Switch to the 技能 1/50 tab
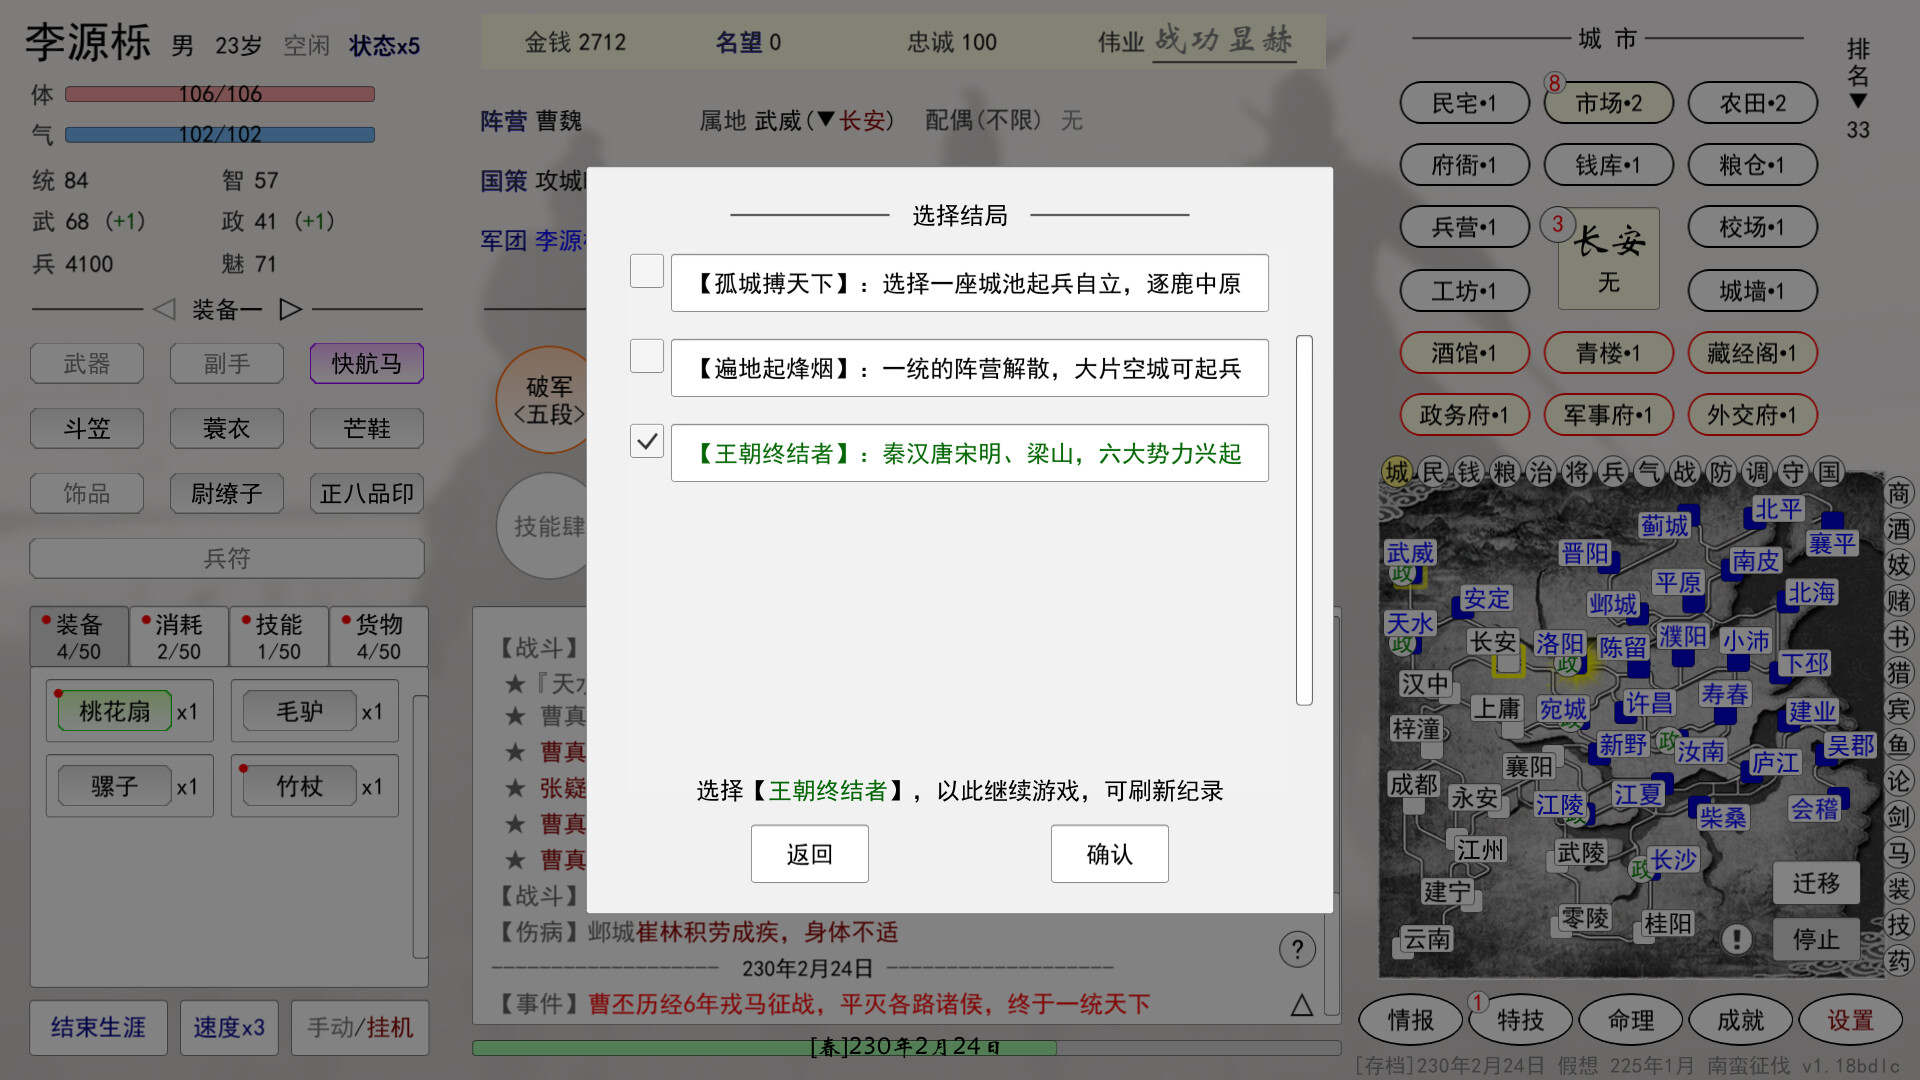The image size is (1920, 1080). pos(278,636)
